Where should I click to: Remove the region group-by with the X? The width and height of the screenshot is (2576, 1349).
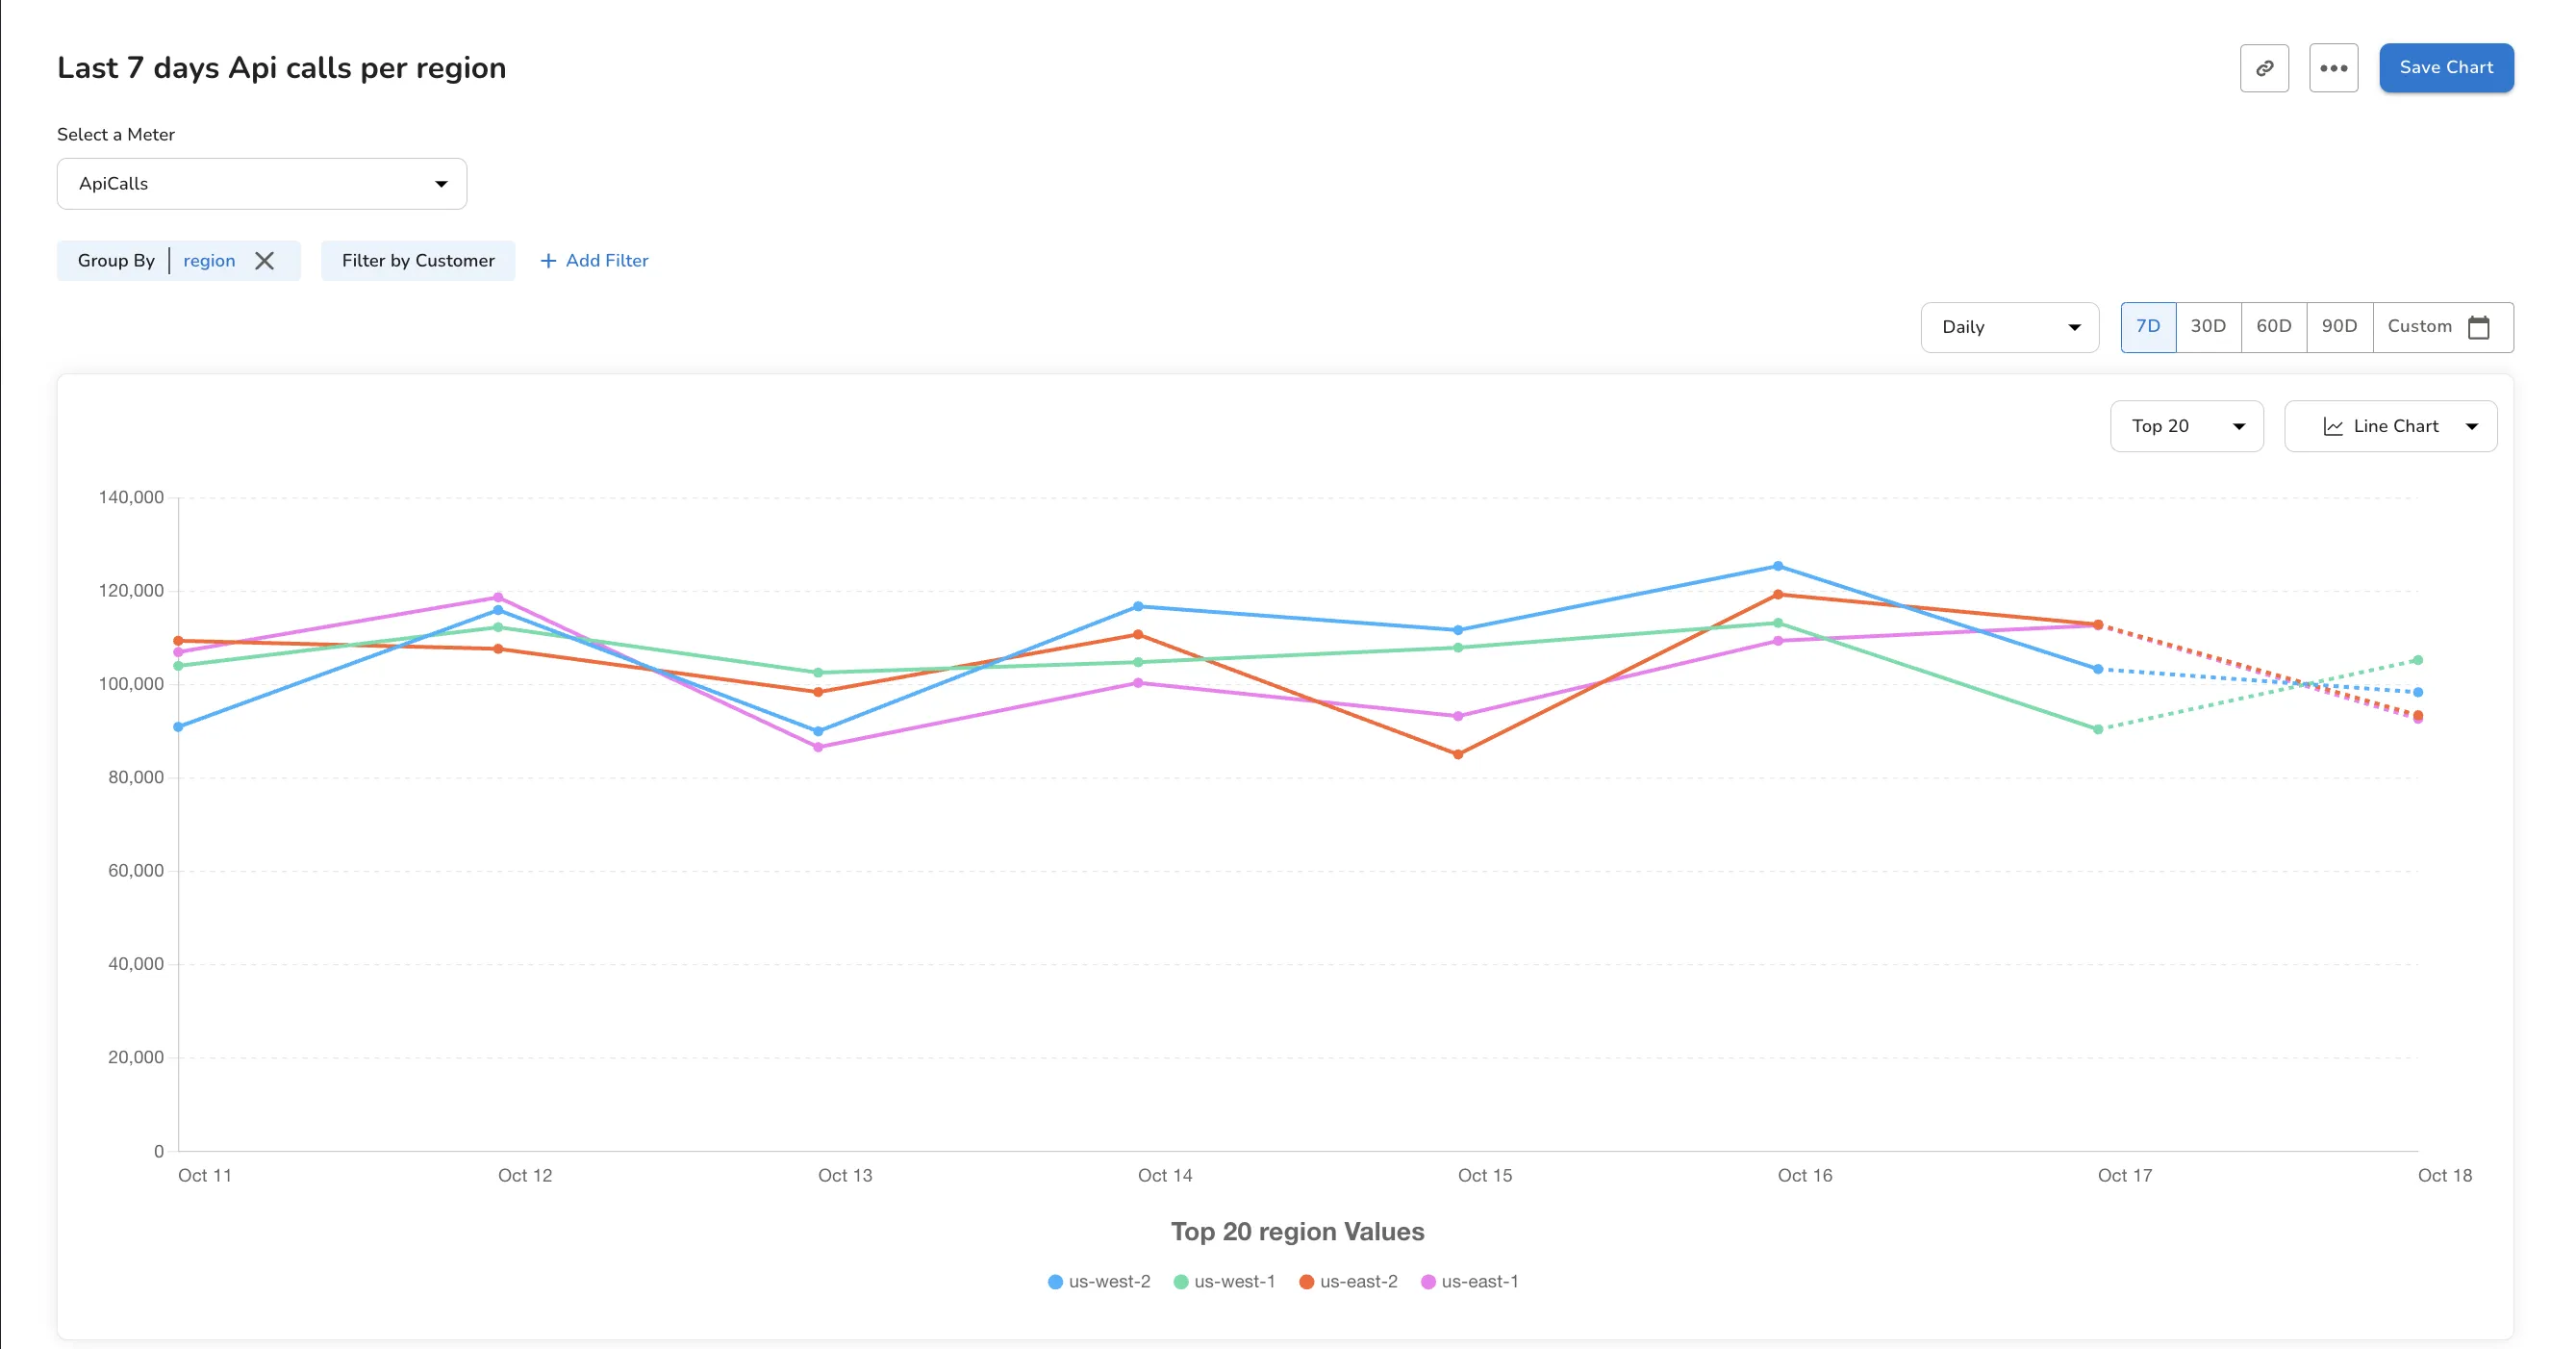pos(264,261)
